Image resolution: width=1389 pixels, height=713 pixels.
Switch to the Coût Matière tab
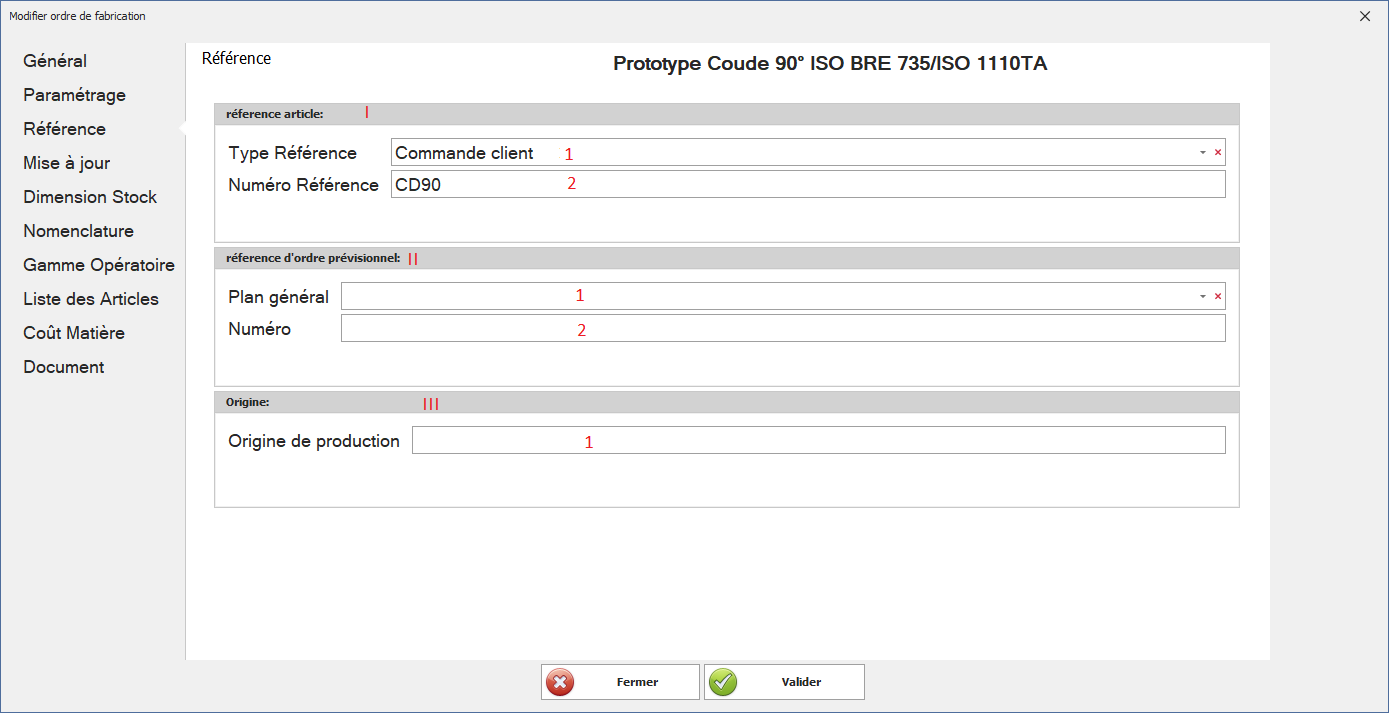74,333
